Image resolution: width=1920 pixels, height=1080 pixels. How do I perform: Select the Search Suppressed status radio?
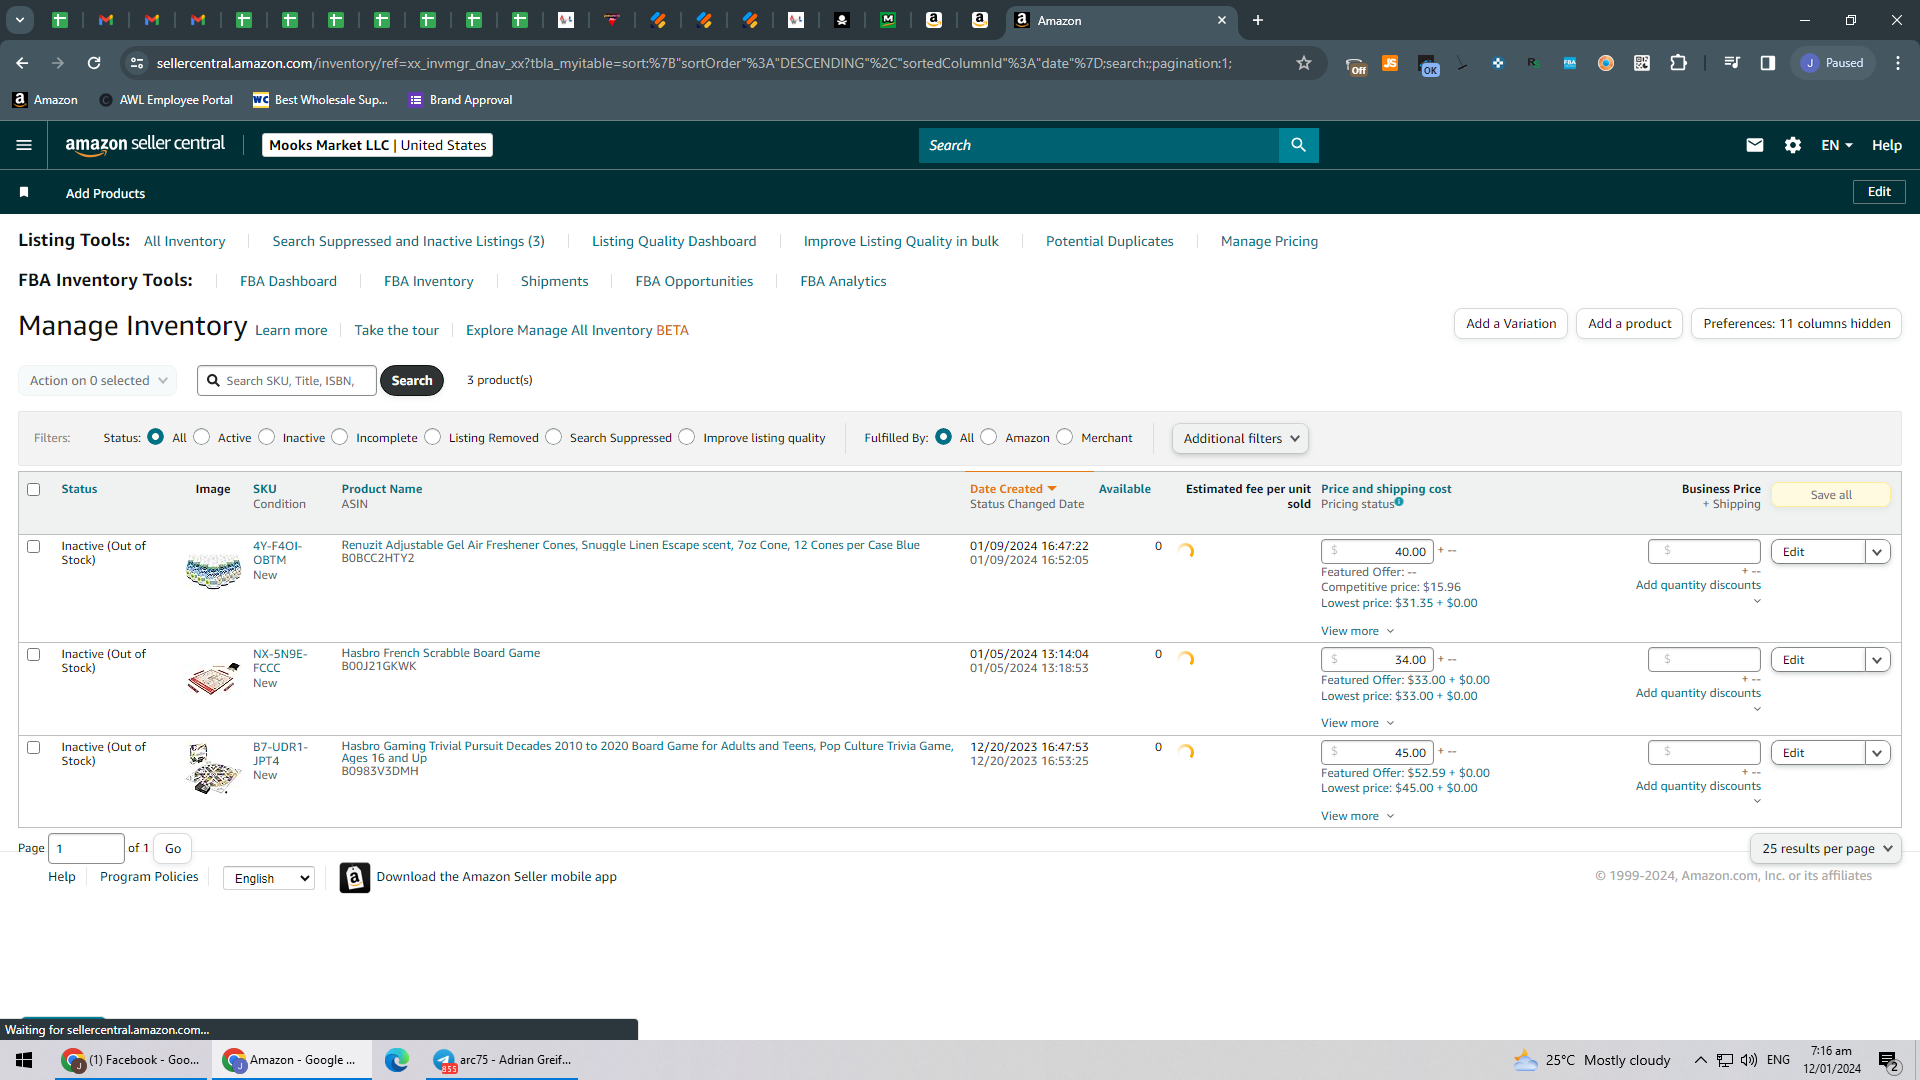[554, 437]
